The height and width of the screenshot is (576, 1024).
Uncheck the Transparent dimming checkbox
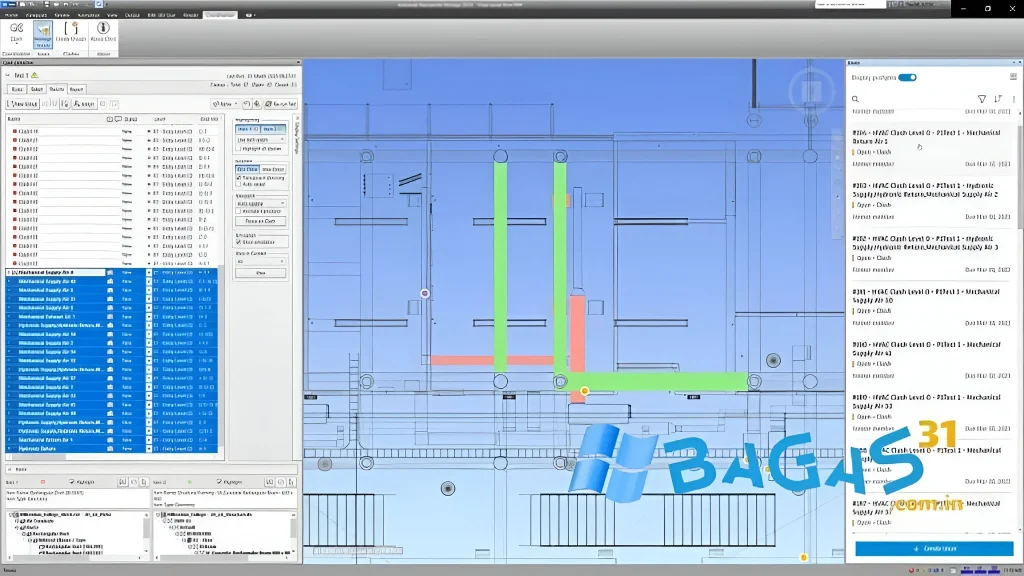[239, 178]
